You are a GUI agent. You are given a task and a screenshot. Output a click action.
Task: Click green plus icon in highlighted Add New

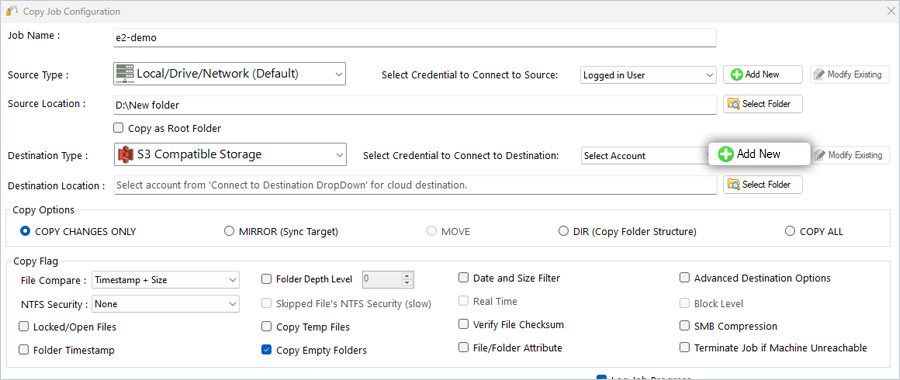pyautogui.click(x=726, y=154)
